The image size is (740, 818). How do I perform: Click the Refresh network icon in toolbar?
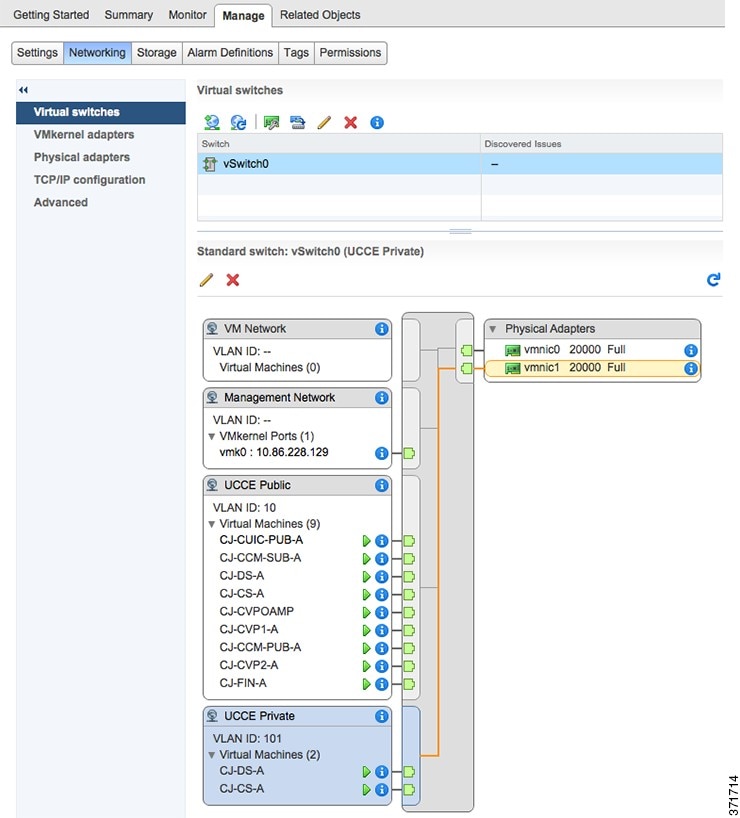pyautogui.click(x=238, y=123)
